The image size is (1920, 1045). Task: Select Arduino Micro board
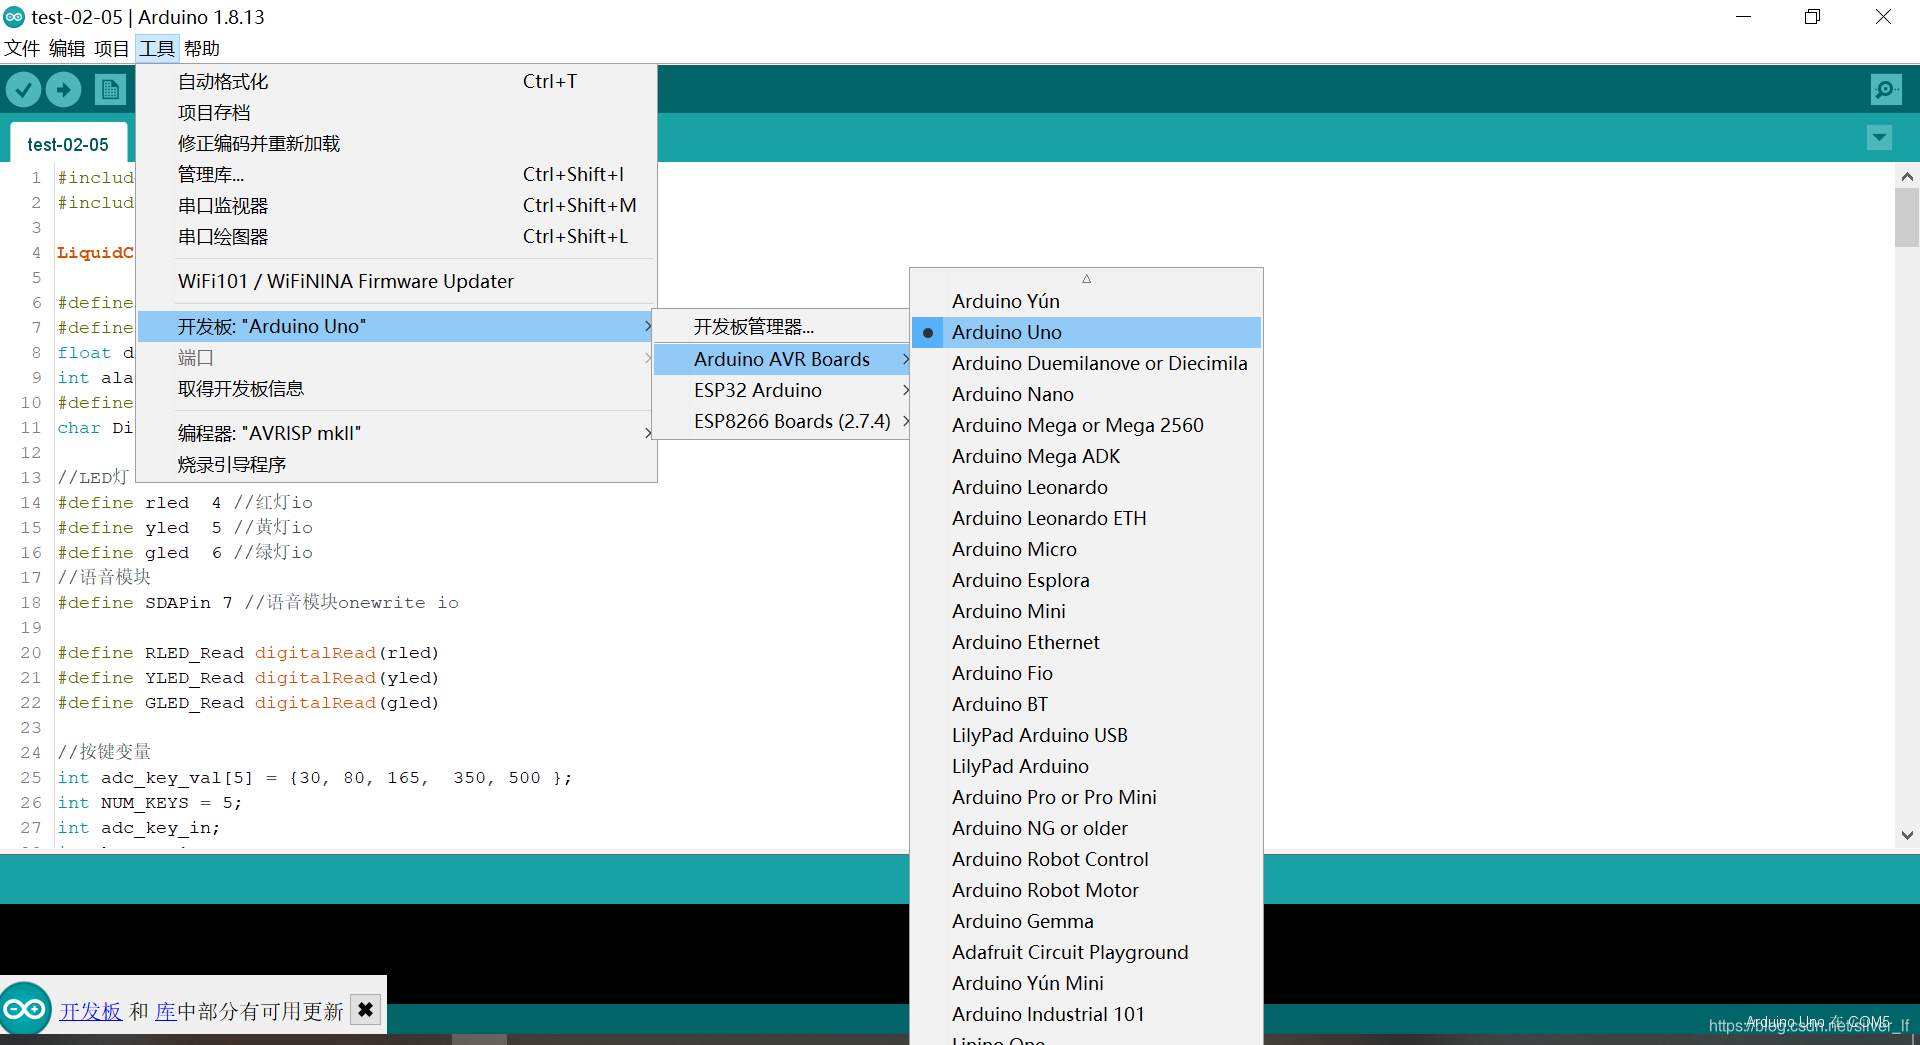pos(1086,549)
